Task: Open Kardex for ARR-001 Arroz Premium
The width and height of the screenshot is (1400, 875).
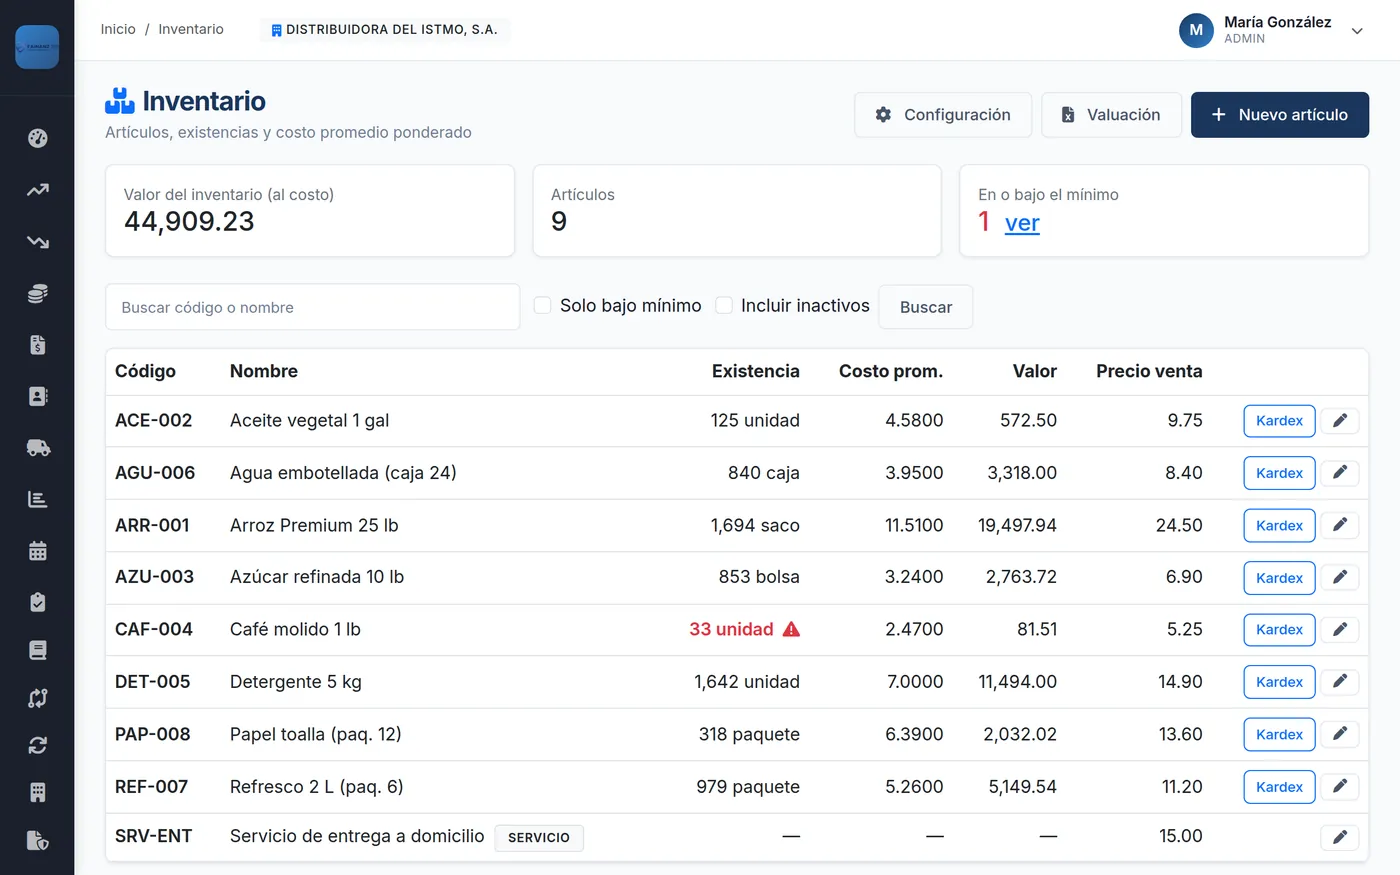Action: 1279,526
